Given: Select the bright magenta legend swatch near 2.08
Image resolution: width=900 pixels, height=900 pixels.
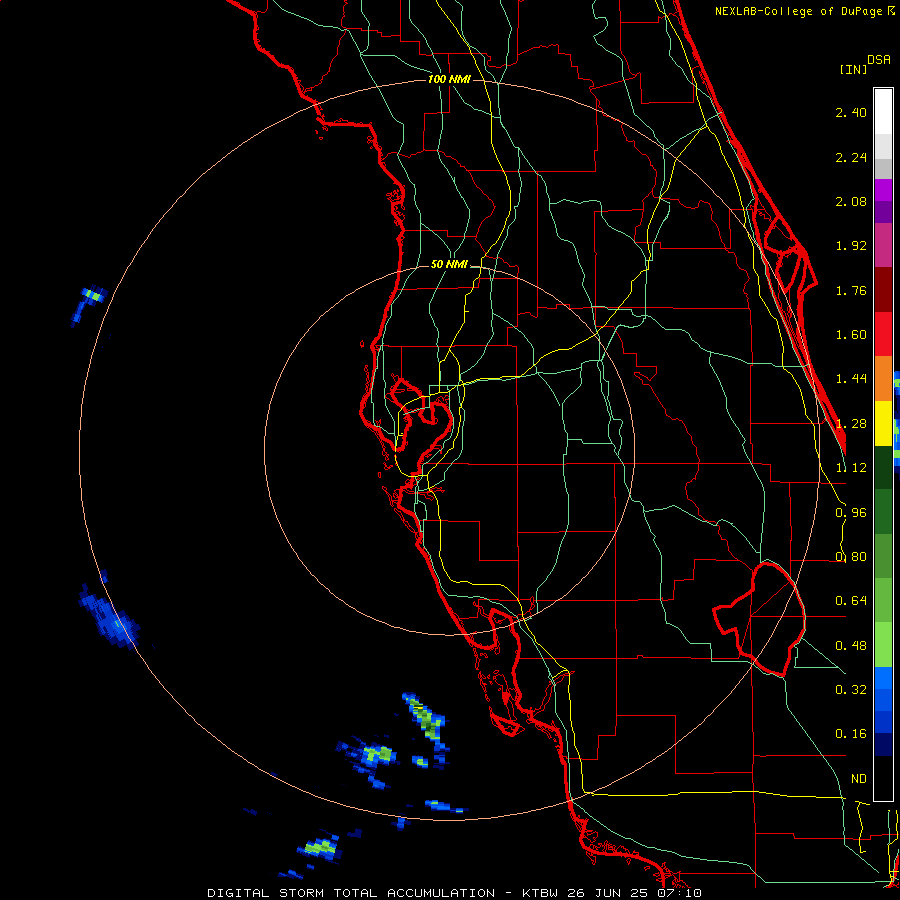Looking at the screenshot, I should point(883,190).
